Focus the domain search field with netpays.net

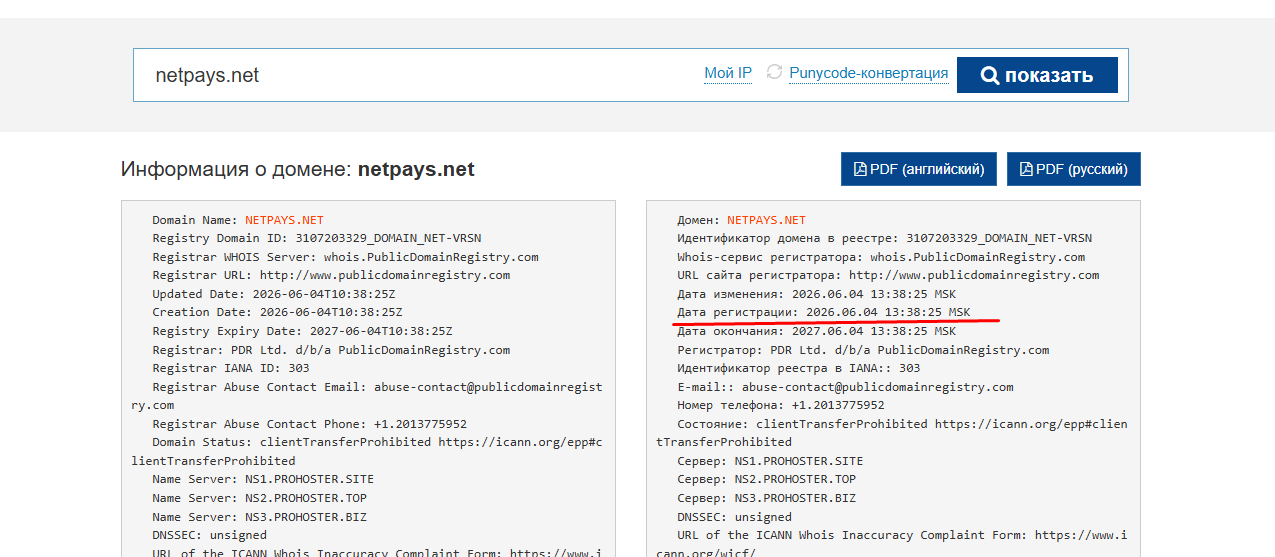tap(420, 75)
